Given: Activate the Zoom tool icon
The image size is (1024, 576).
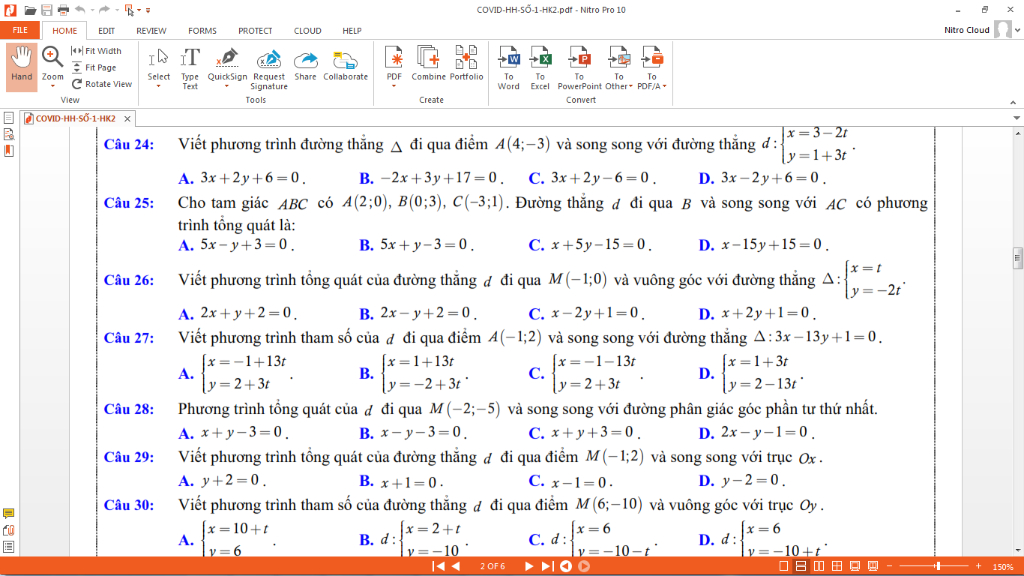Looking at the screenshot, I should (52, 57).
